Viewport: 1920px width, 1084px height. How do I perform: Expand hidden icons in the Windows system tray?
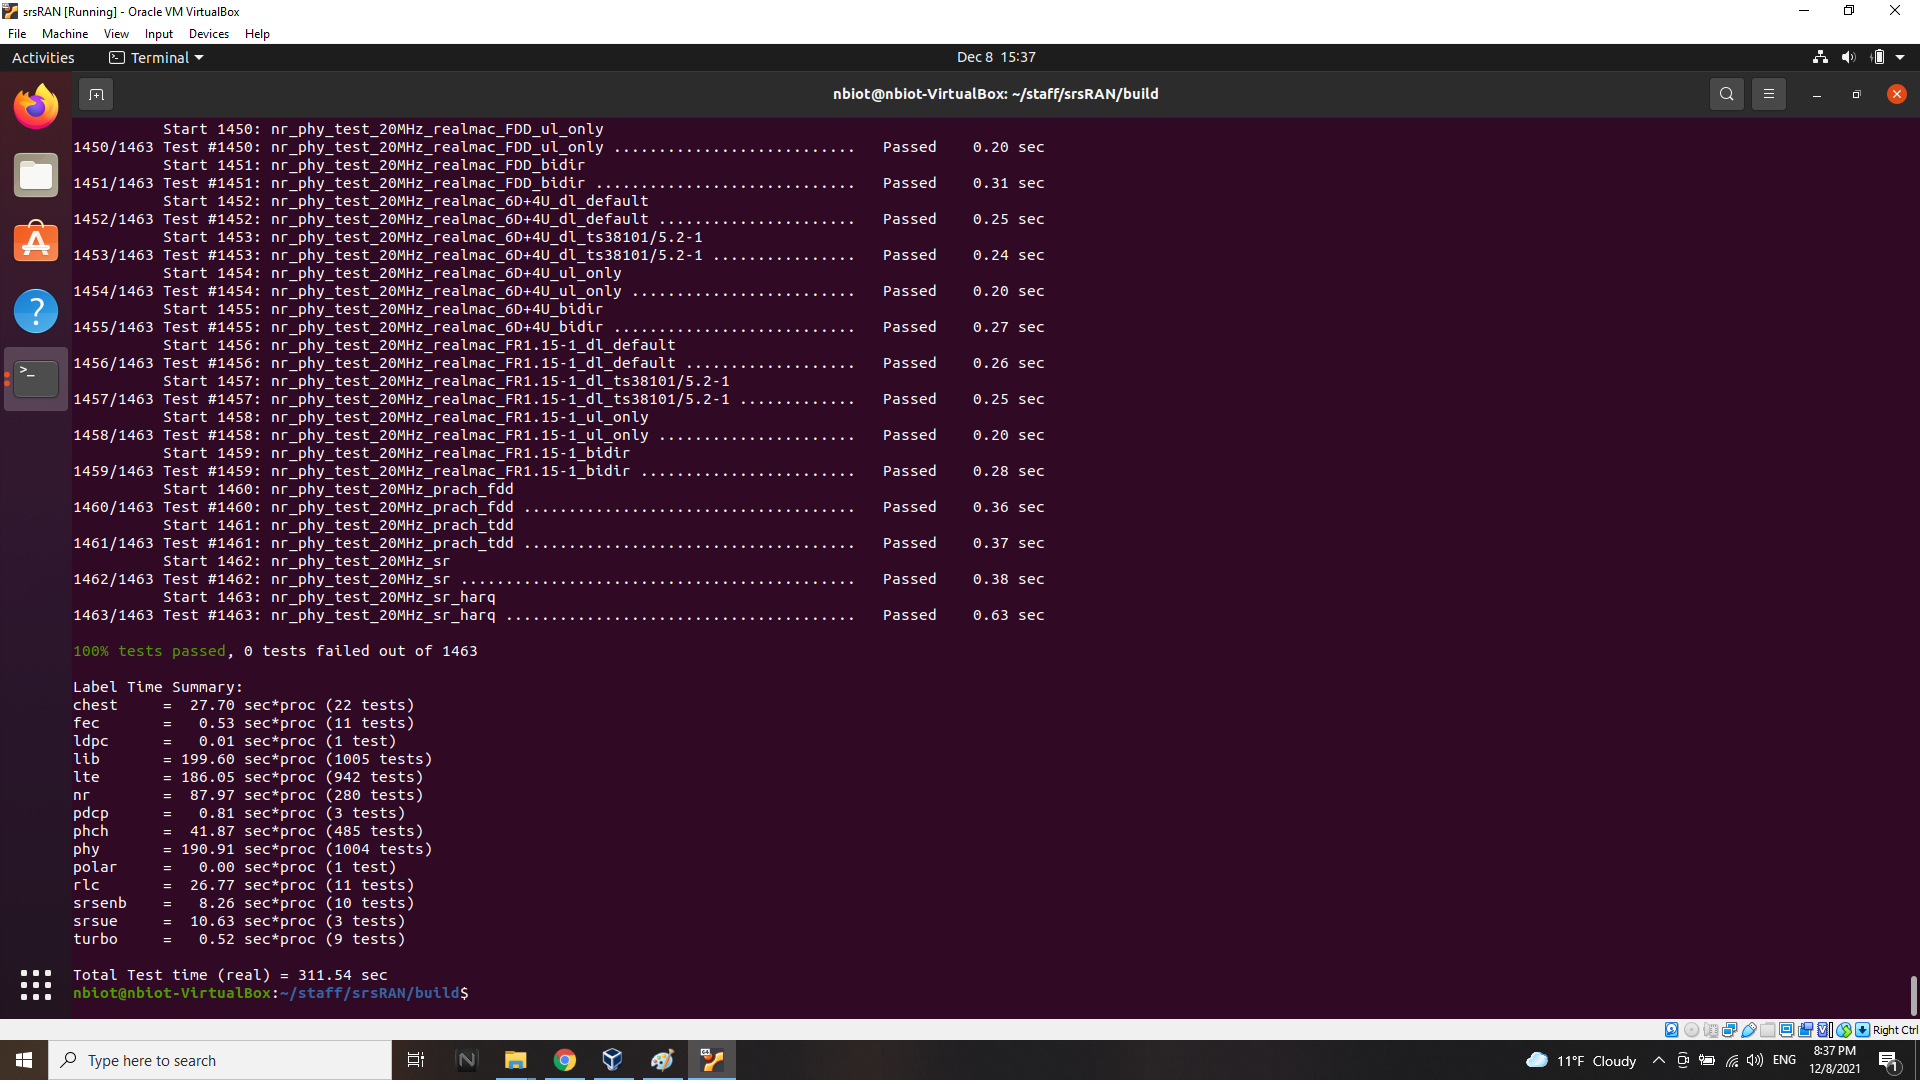pos(1658,1062)
